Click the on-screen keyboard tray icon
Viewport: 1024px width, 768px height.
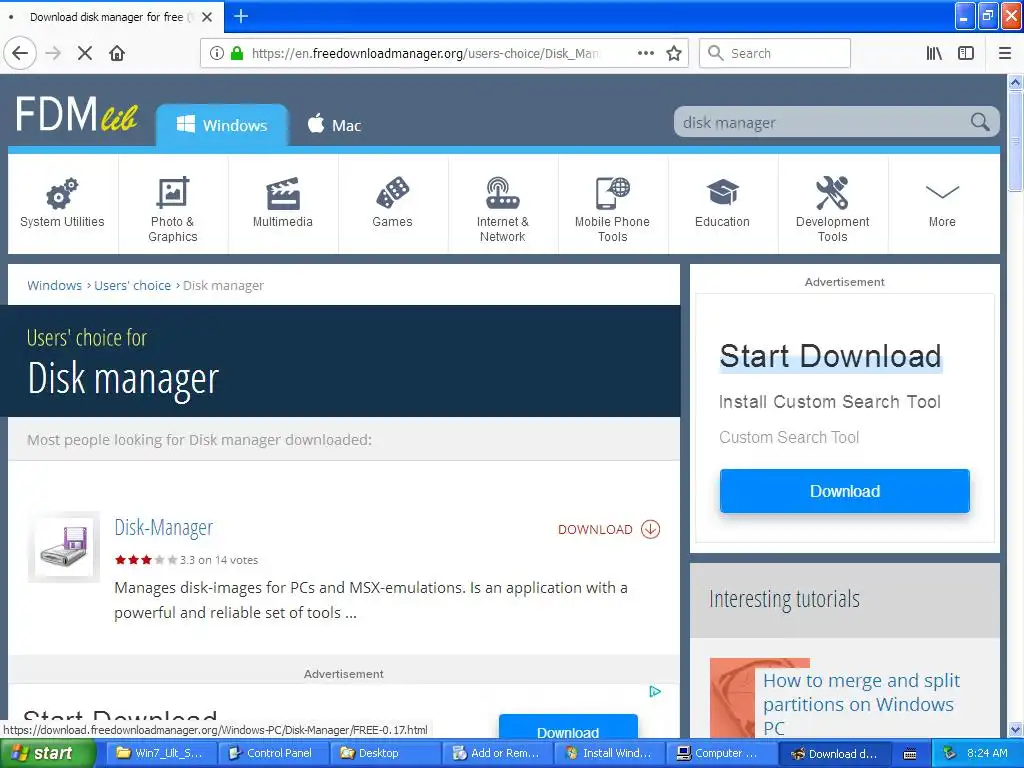910,754
